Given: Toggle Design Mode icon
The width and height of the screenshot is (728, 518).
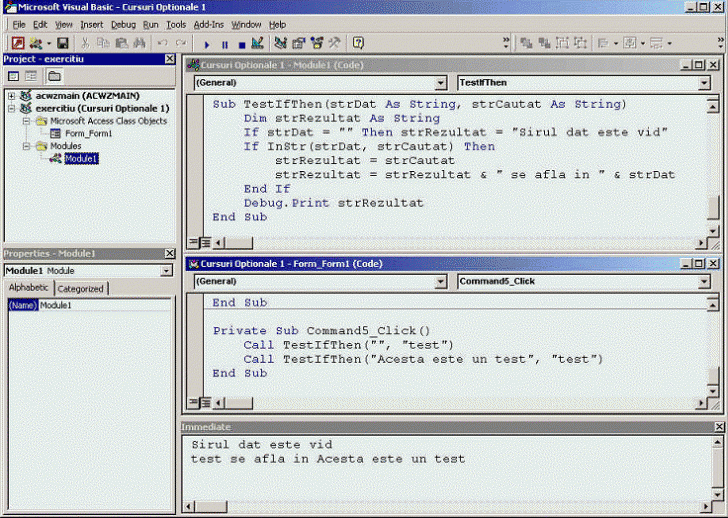Looking at the screenshot, I should click(x=258, y=43).
